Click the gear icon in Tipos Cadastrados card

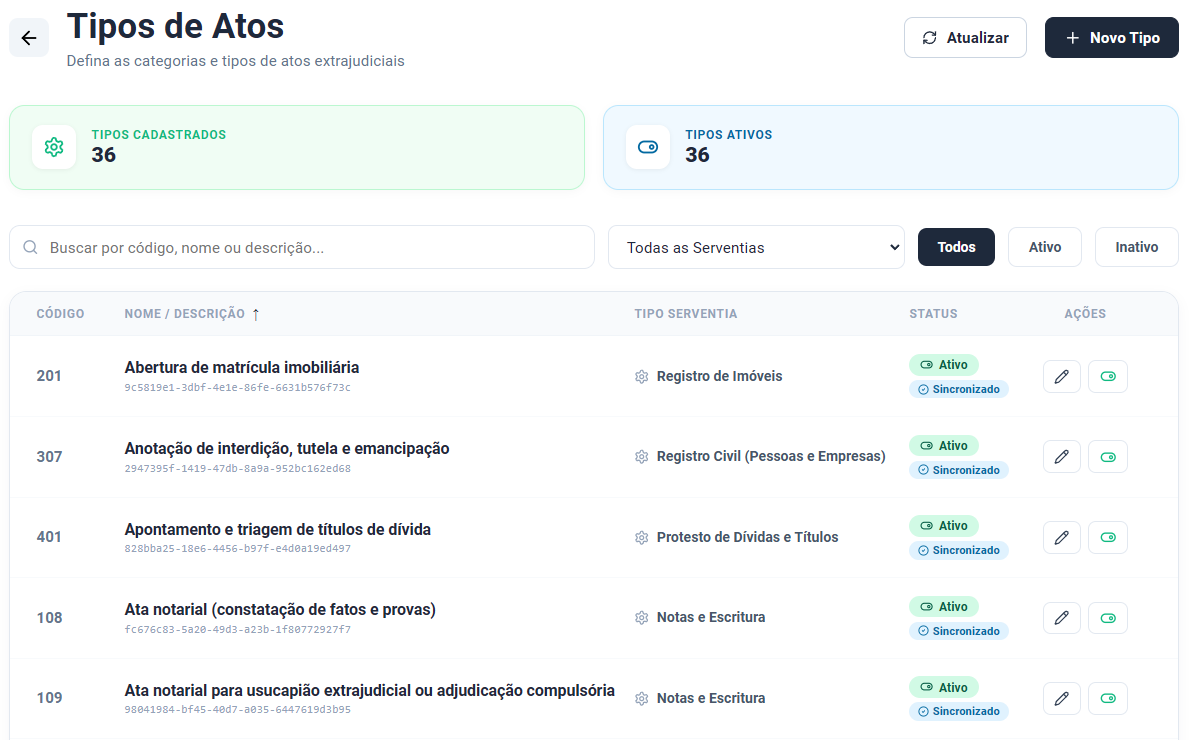pos(54,147)
